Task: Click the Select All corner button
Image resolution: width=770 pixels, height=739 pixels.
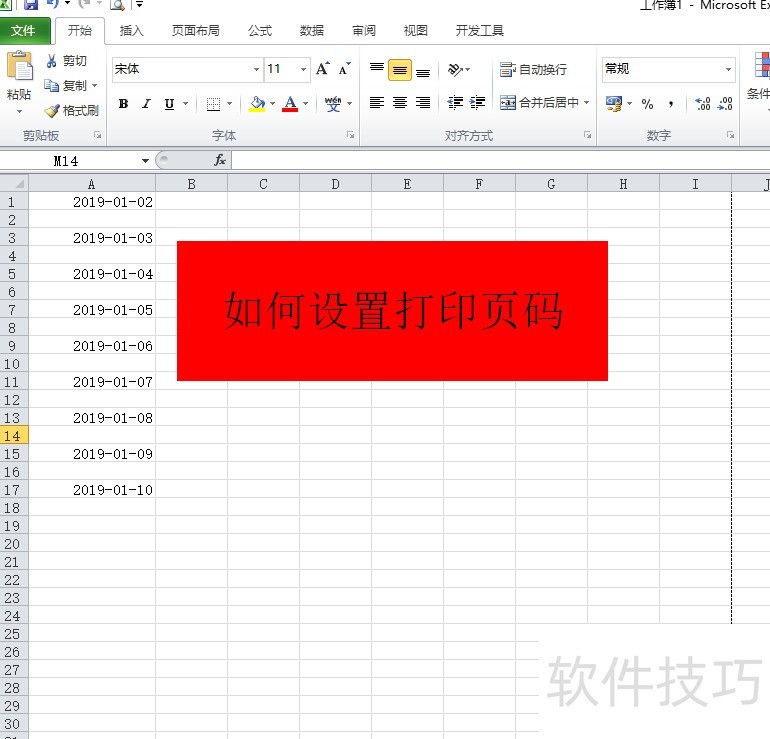Action: (x=14, y=184)
